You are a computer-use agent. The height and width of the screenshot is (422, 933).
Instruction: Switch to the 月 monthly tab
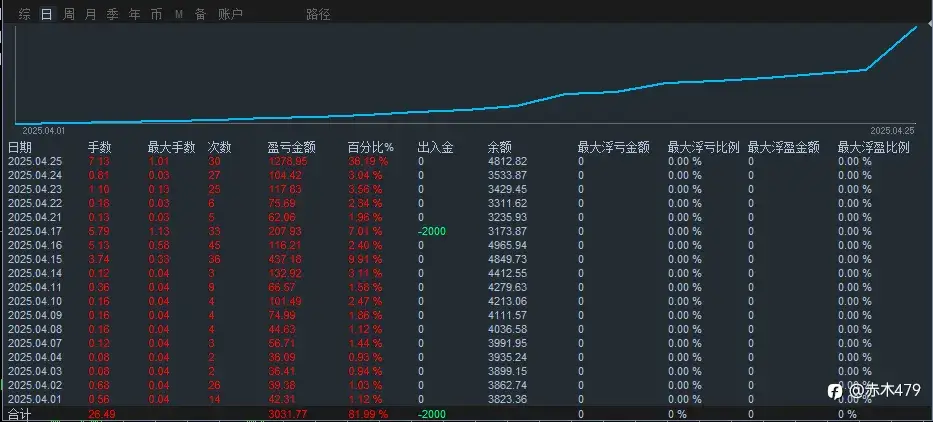tap(90, 14)
